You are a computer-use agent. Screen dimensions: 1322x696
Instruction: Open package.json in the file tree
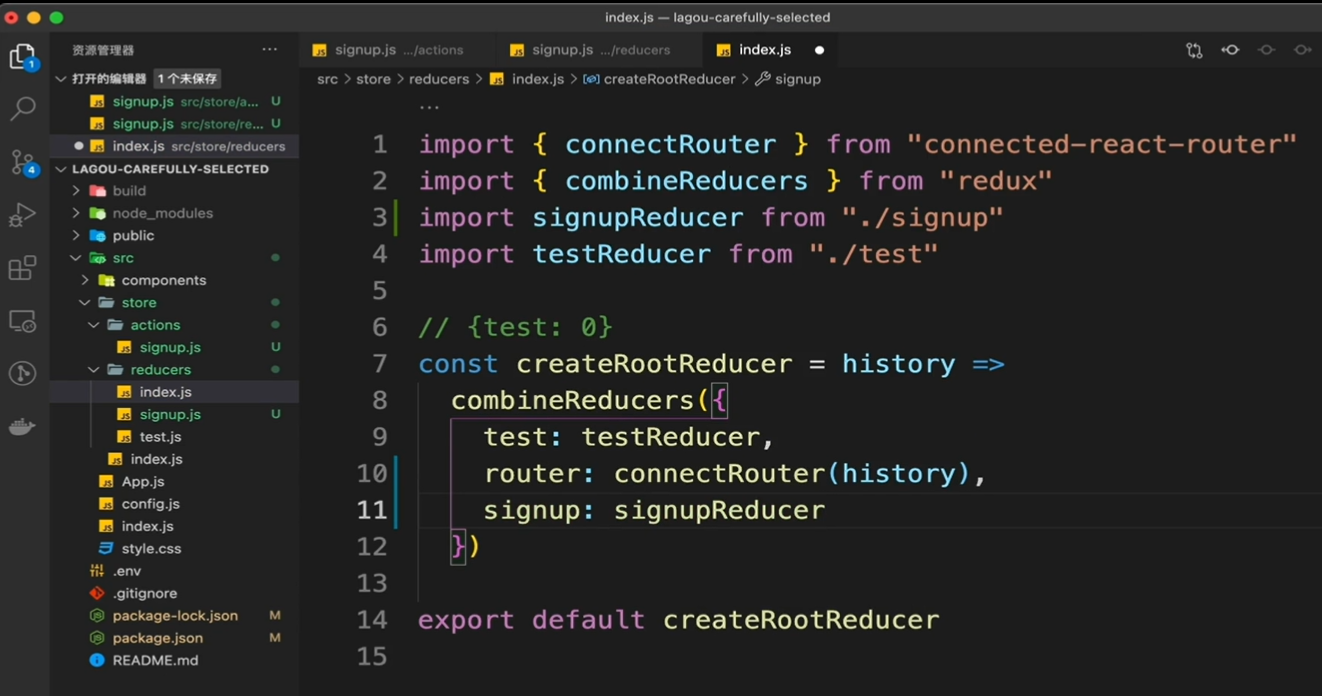[157, 638]
